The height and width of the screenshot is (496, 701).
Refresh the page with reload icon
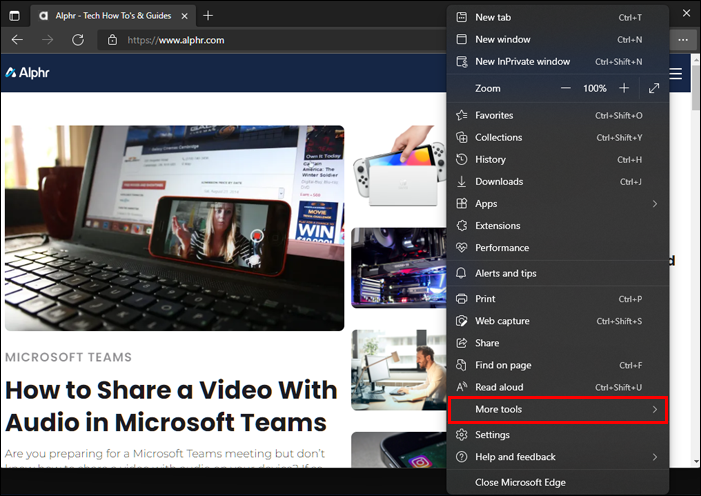(x=78, y=40)
